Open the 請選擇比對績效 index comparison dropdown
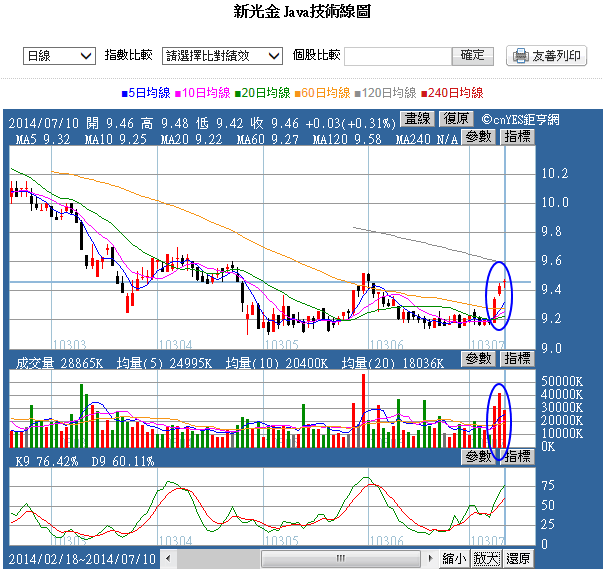 point(222,56)
